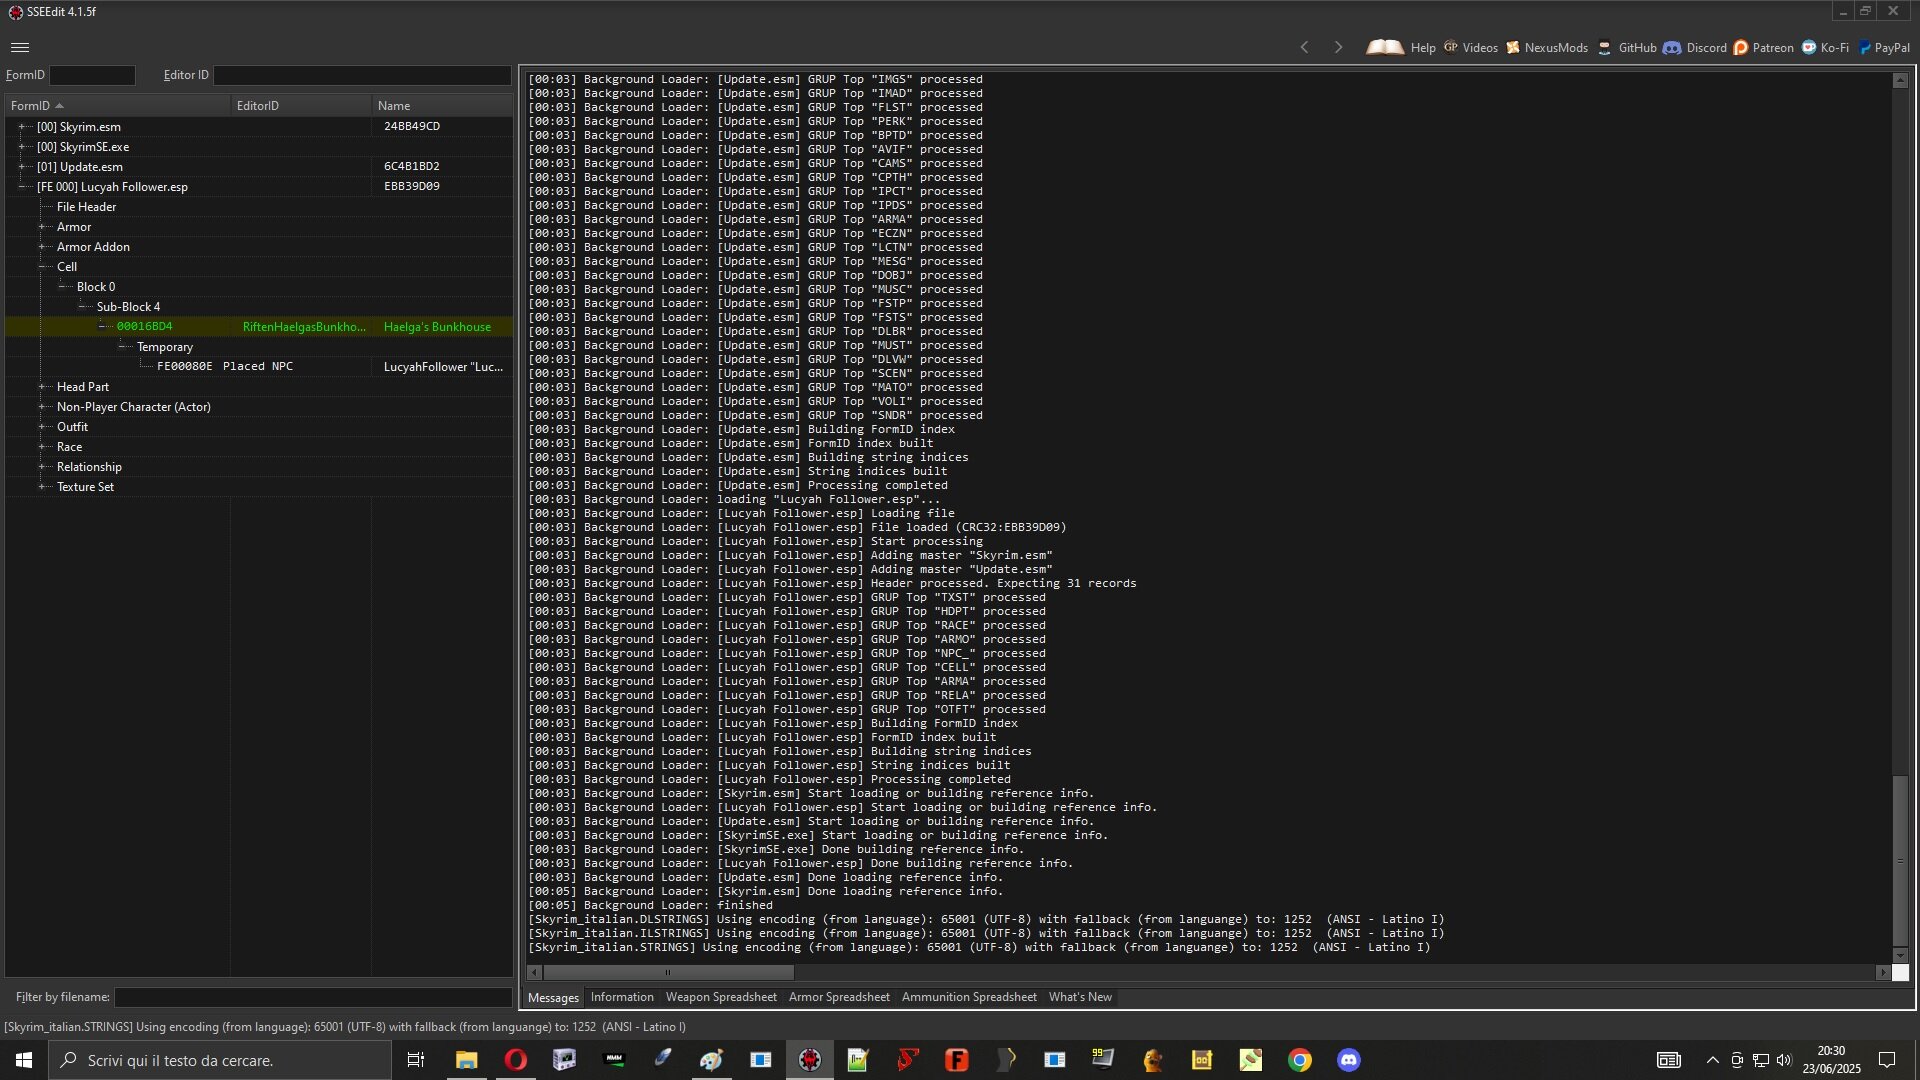Switch to Information tab
1920x1080 pixels.
pyautogui.click(x=622, y=997)
